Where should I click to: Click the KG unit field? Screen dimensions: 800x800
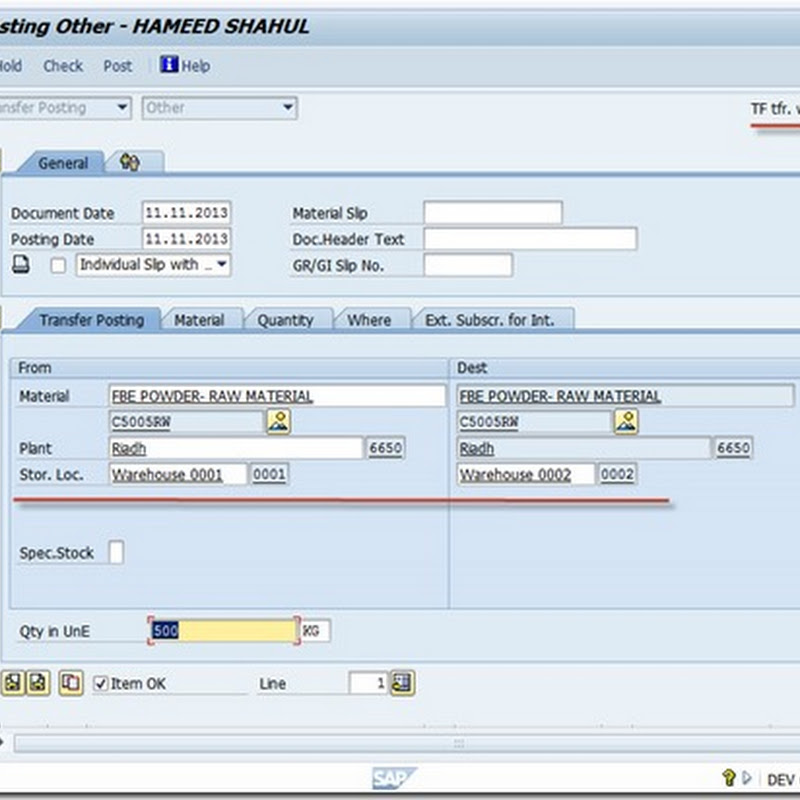pos(315,631)
